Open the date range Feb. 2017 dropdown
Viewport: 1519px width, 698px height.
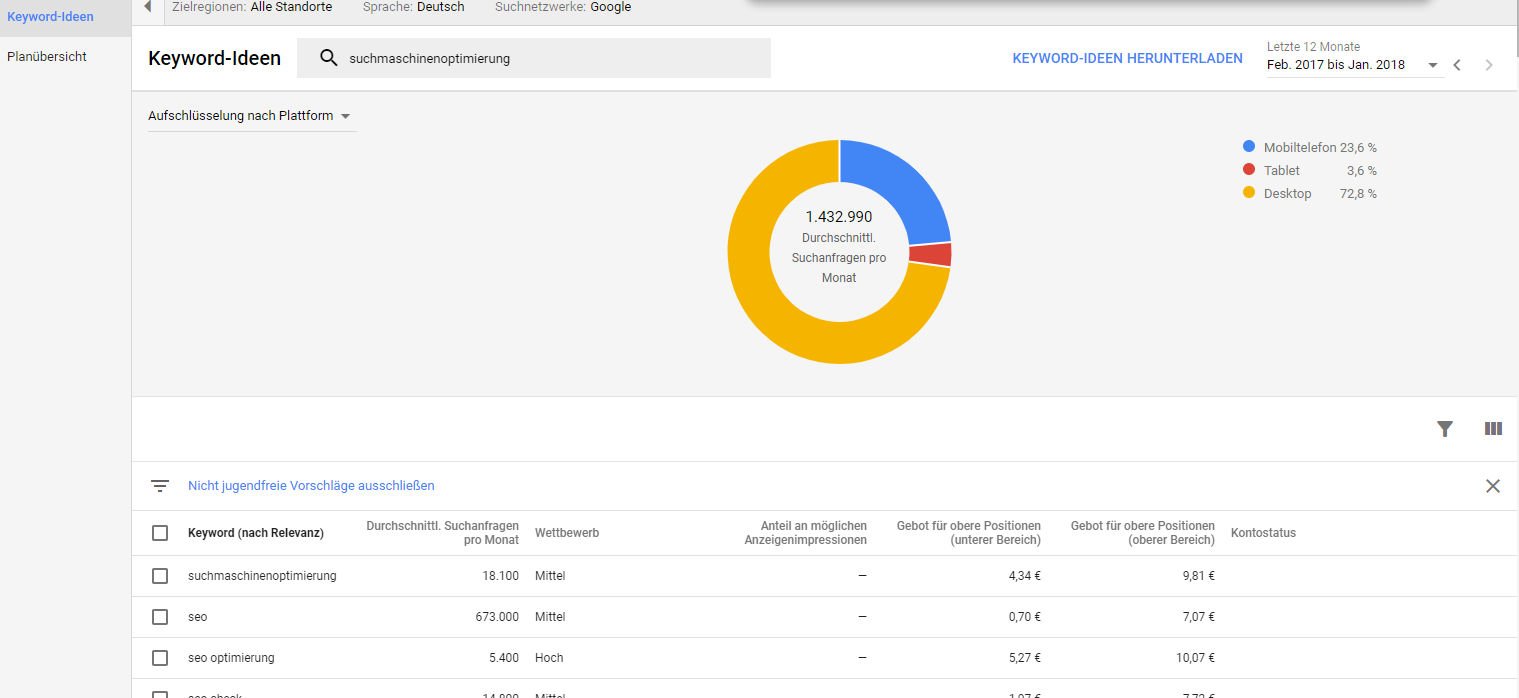1352,65
